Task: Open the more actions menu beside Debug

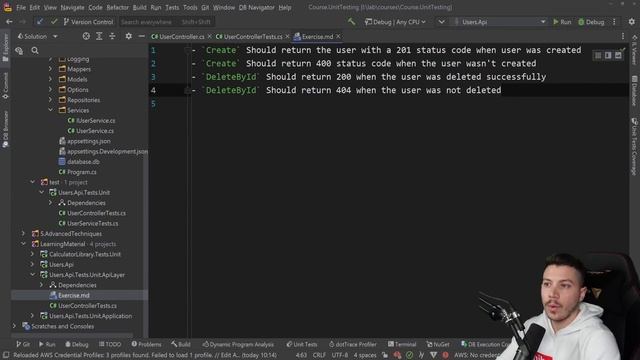Action: click(x=614, y=22)
